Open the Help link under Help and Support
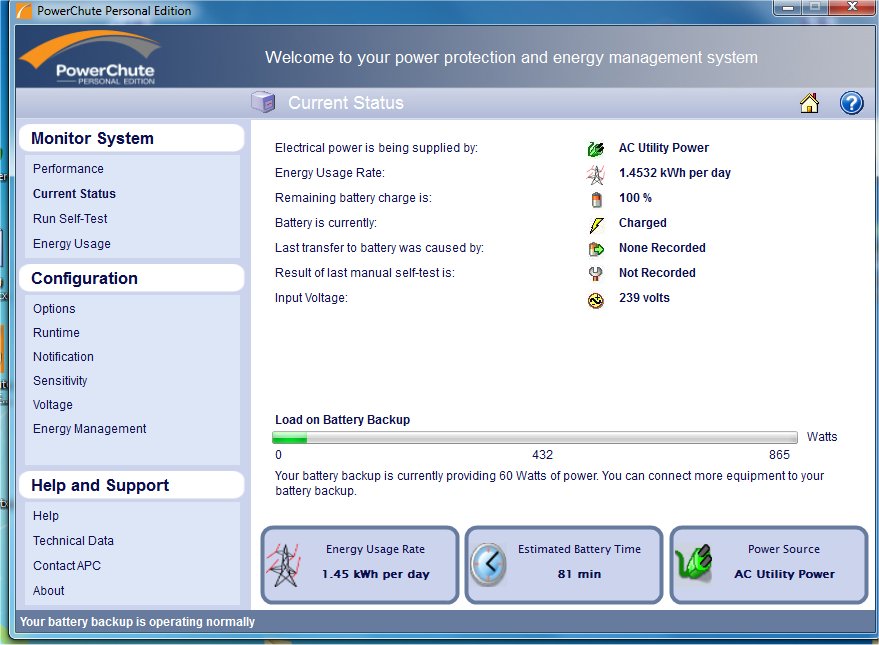879x645 pixels. [x=45, y=516]
